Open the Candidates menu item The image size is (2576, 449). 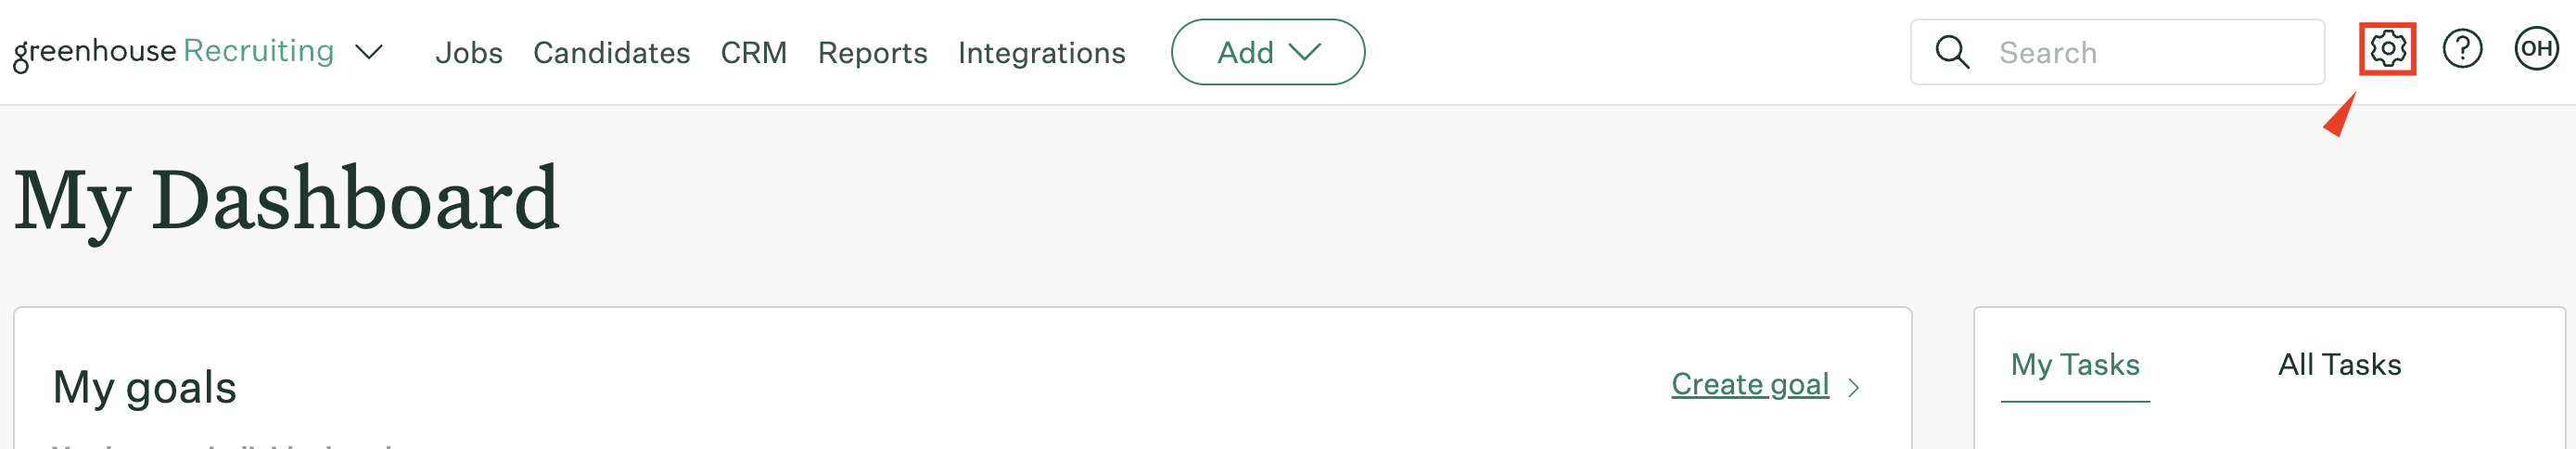click(611, 52)
